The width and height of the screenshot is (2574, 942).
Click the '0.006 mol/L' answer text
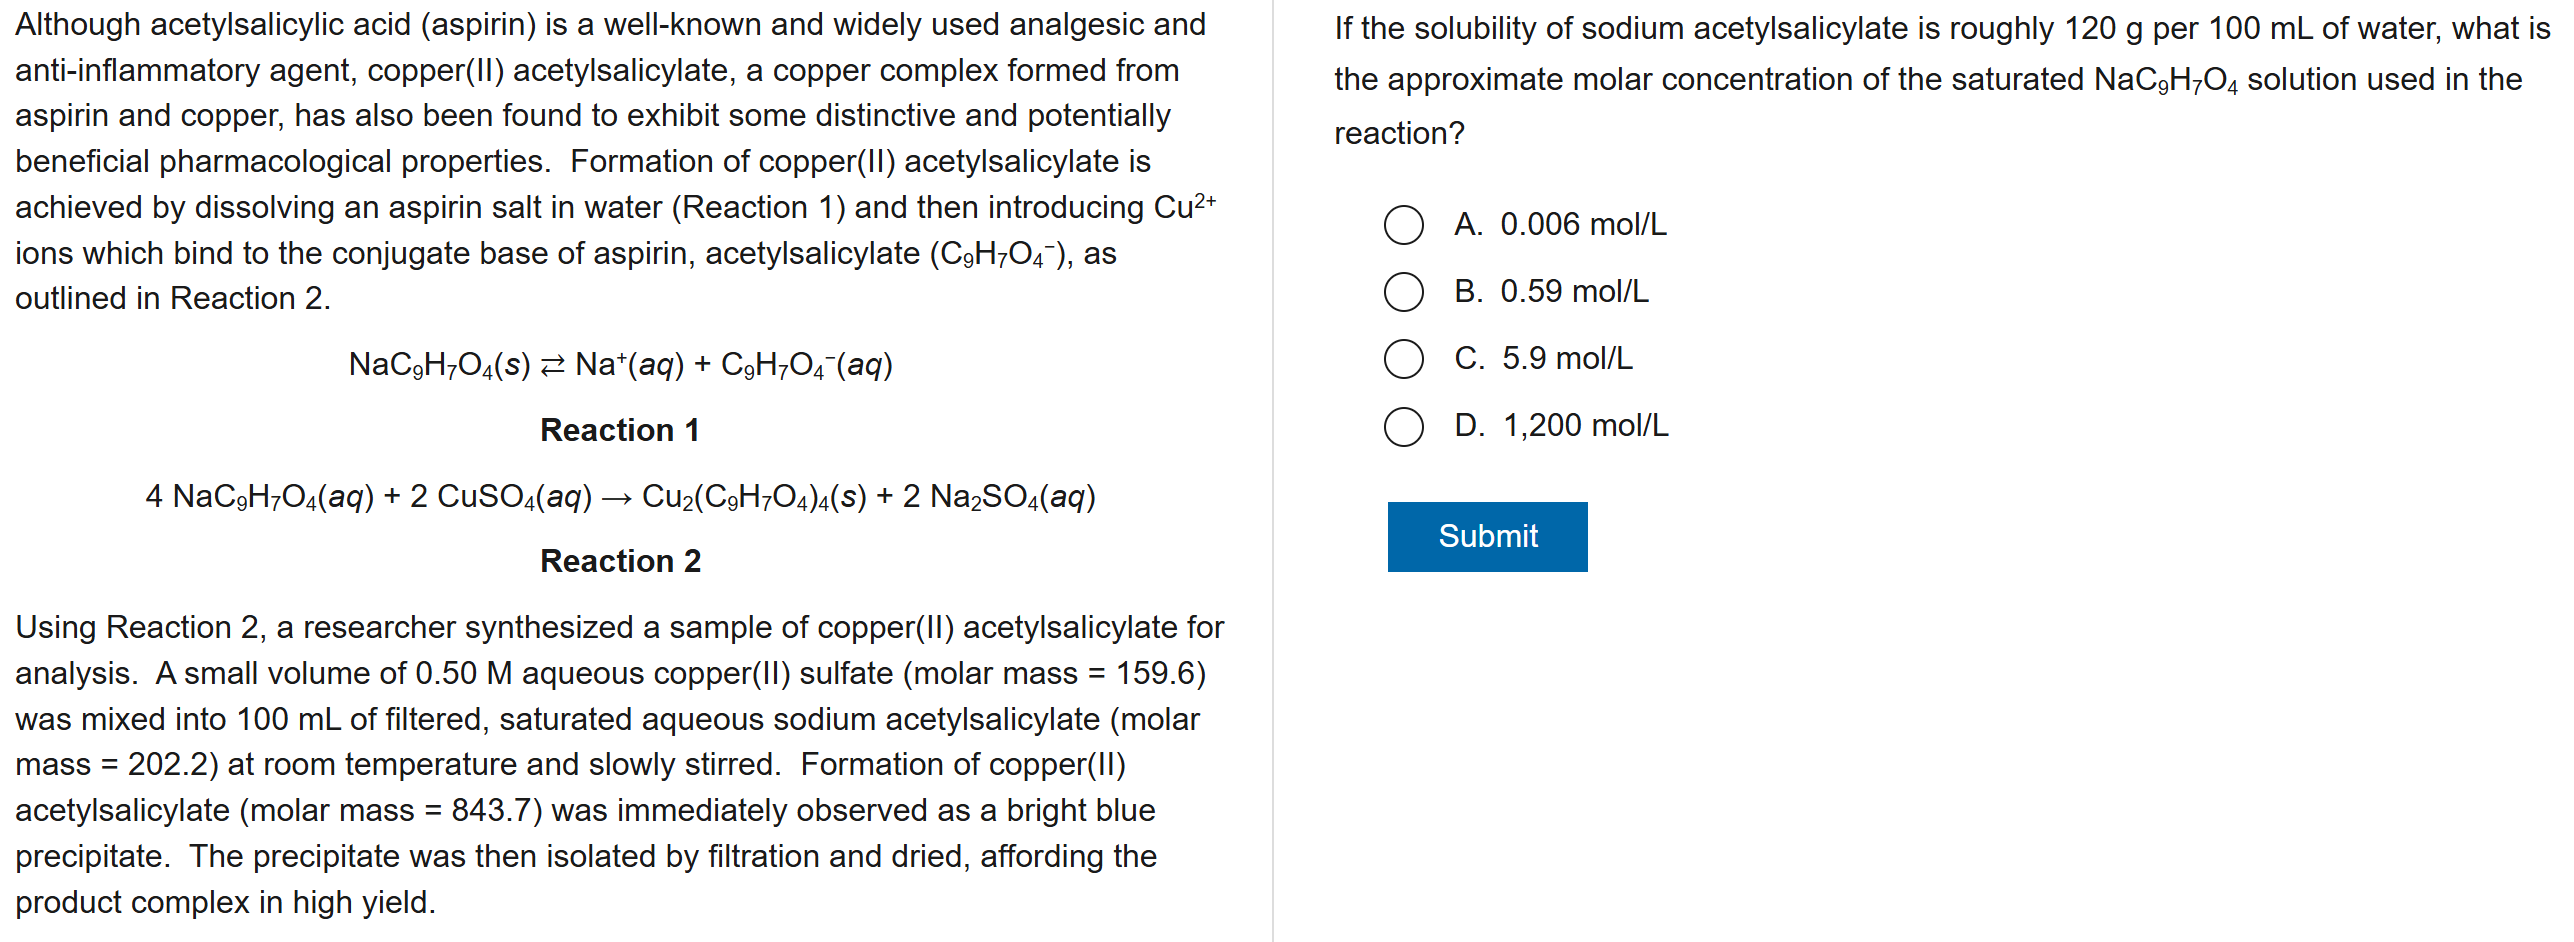click(1583, 225)
